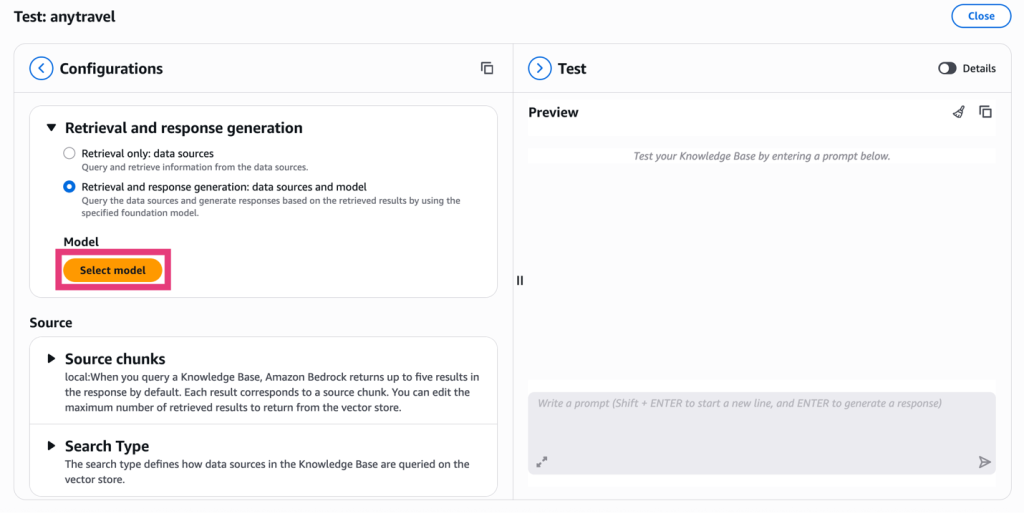Toggle the Details switch on

(x=947, y=69)
